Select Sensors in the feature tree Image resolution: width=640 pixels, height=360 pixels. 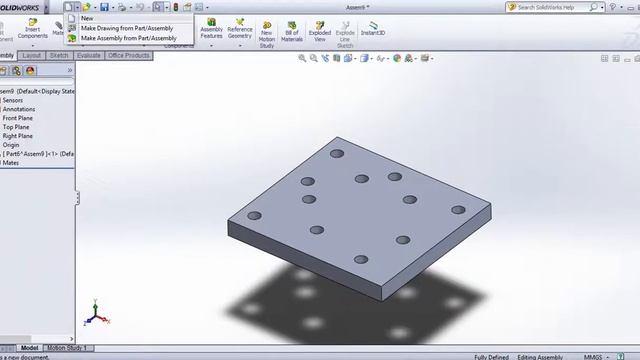(13, 100)
